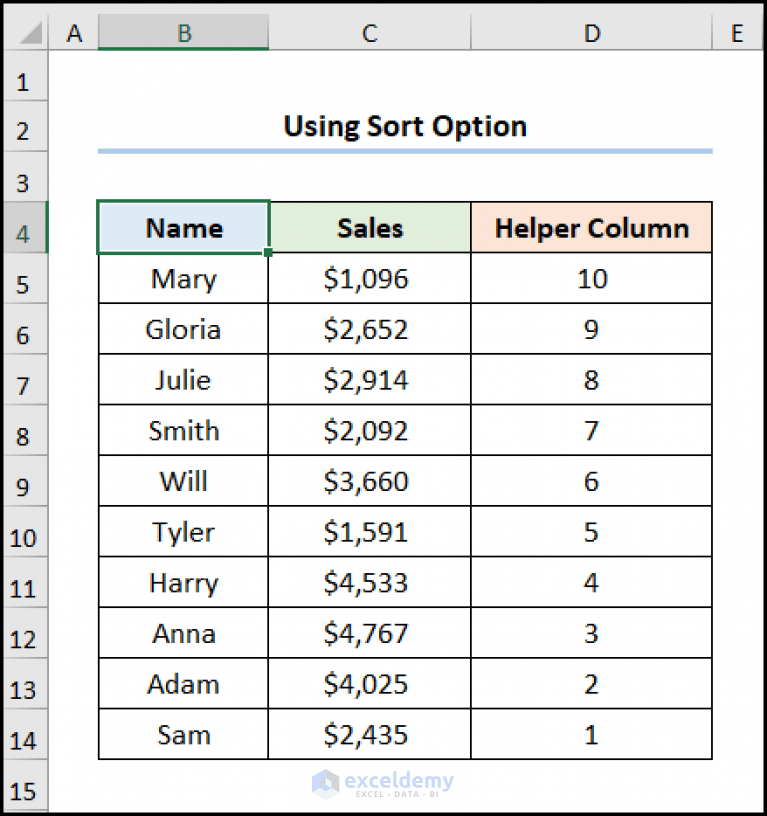This screenshot has width=767, height=816.
Task: Click the helper value 10 cell
Action: coord(591,279)
